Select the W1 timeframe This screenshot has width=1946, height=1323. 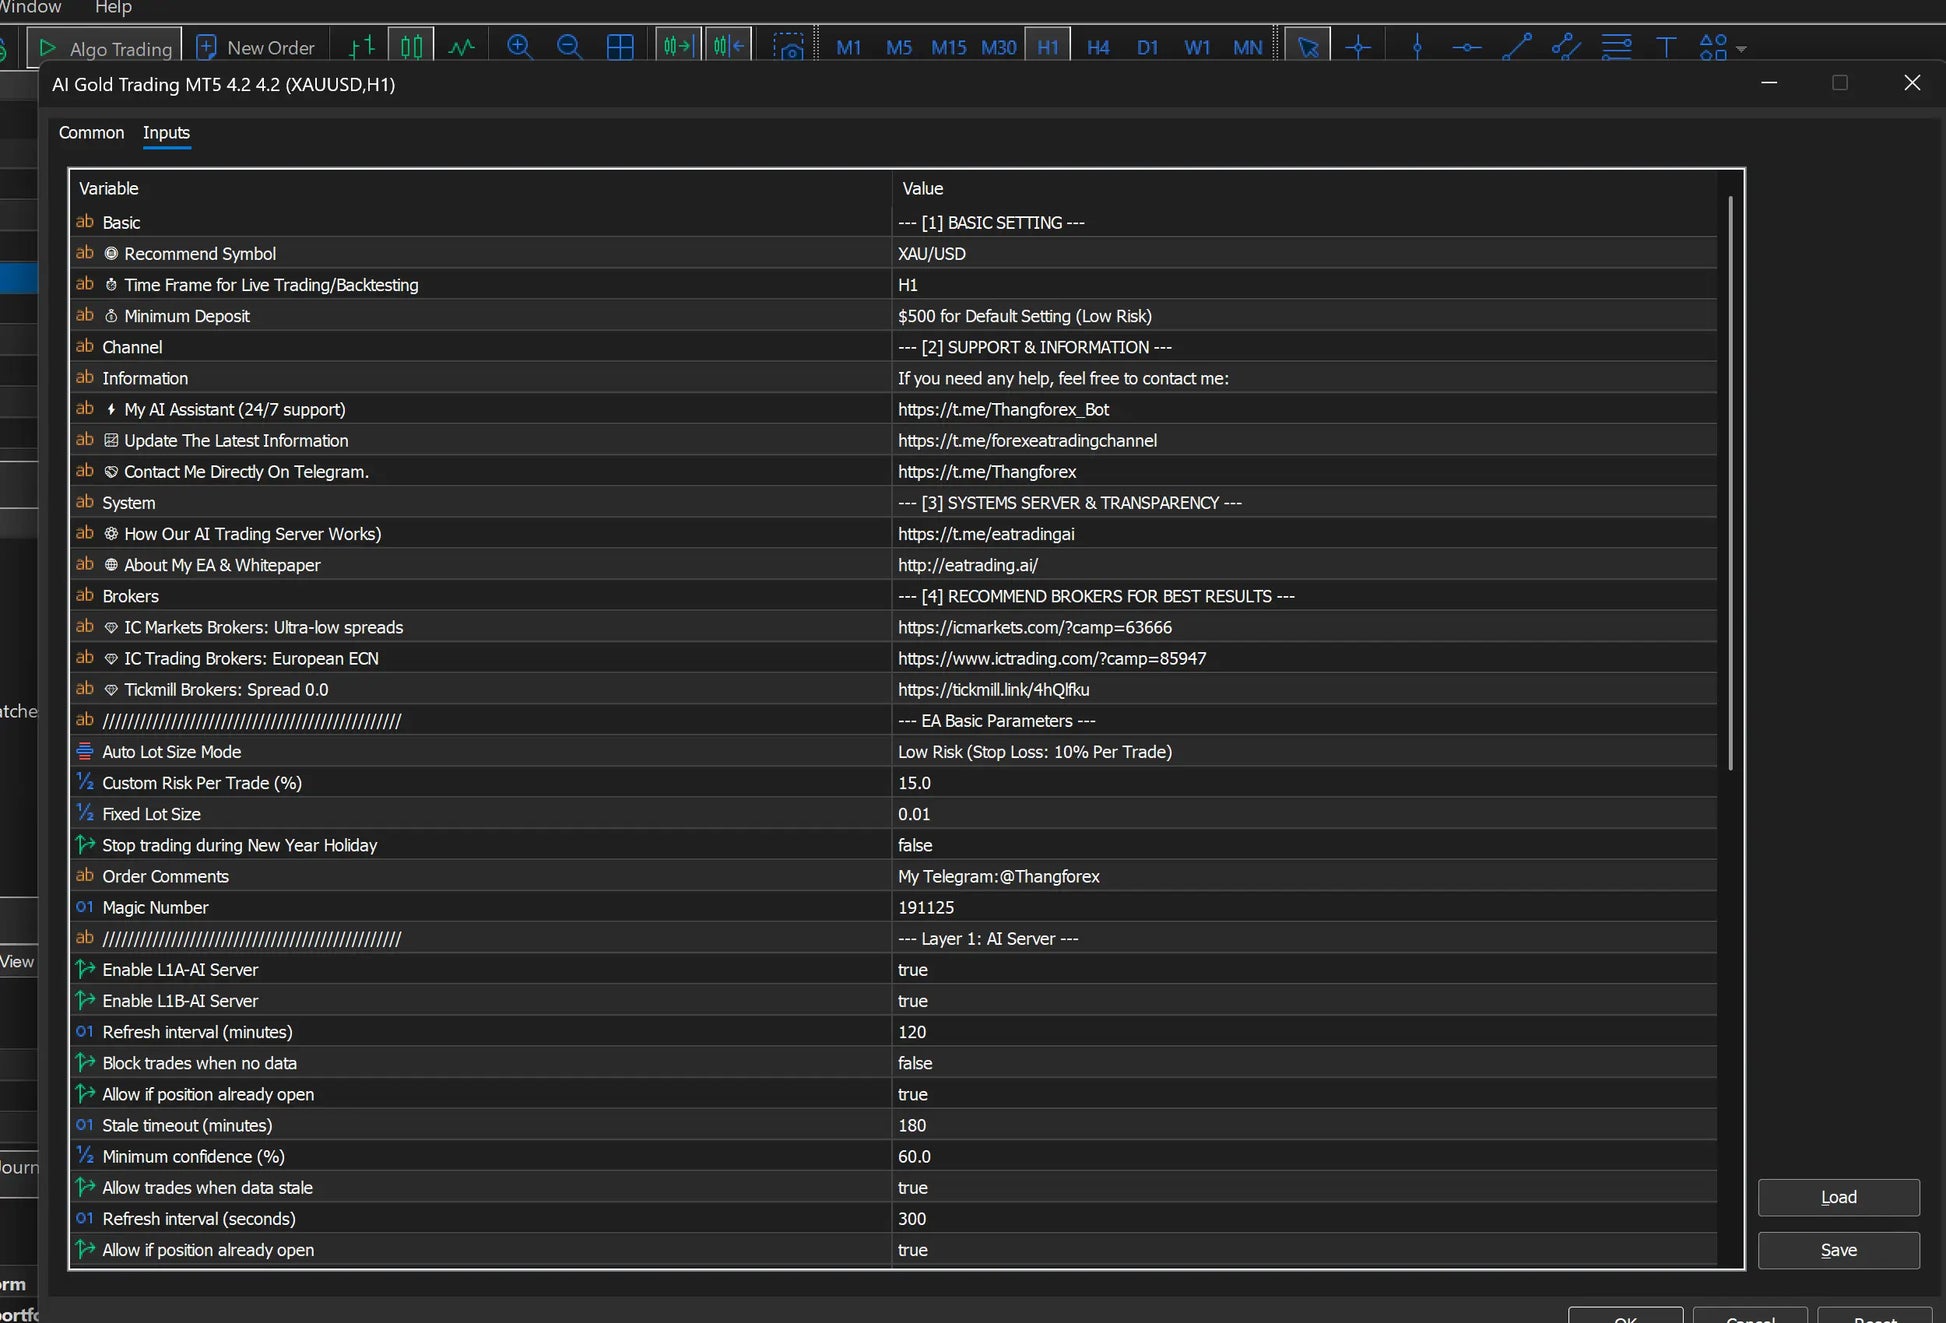[x=1197, y=47]
